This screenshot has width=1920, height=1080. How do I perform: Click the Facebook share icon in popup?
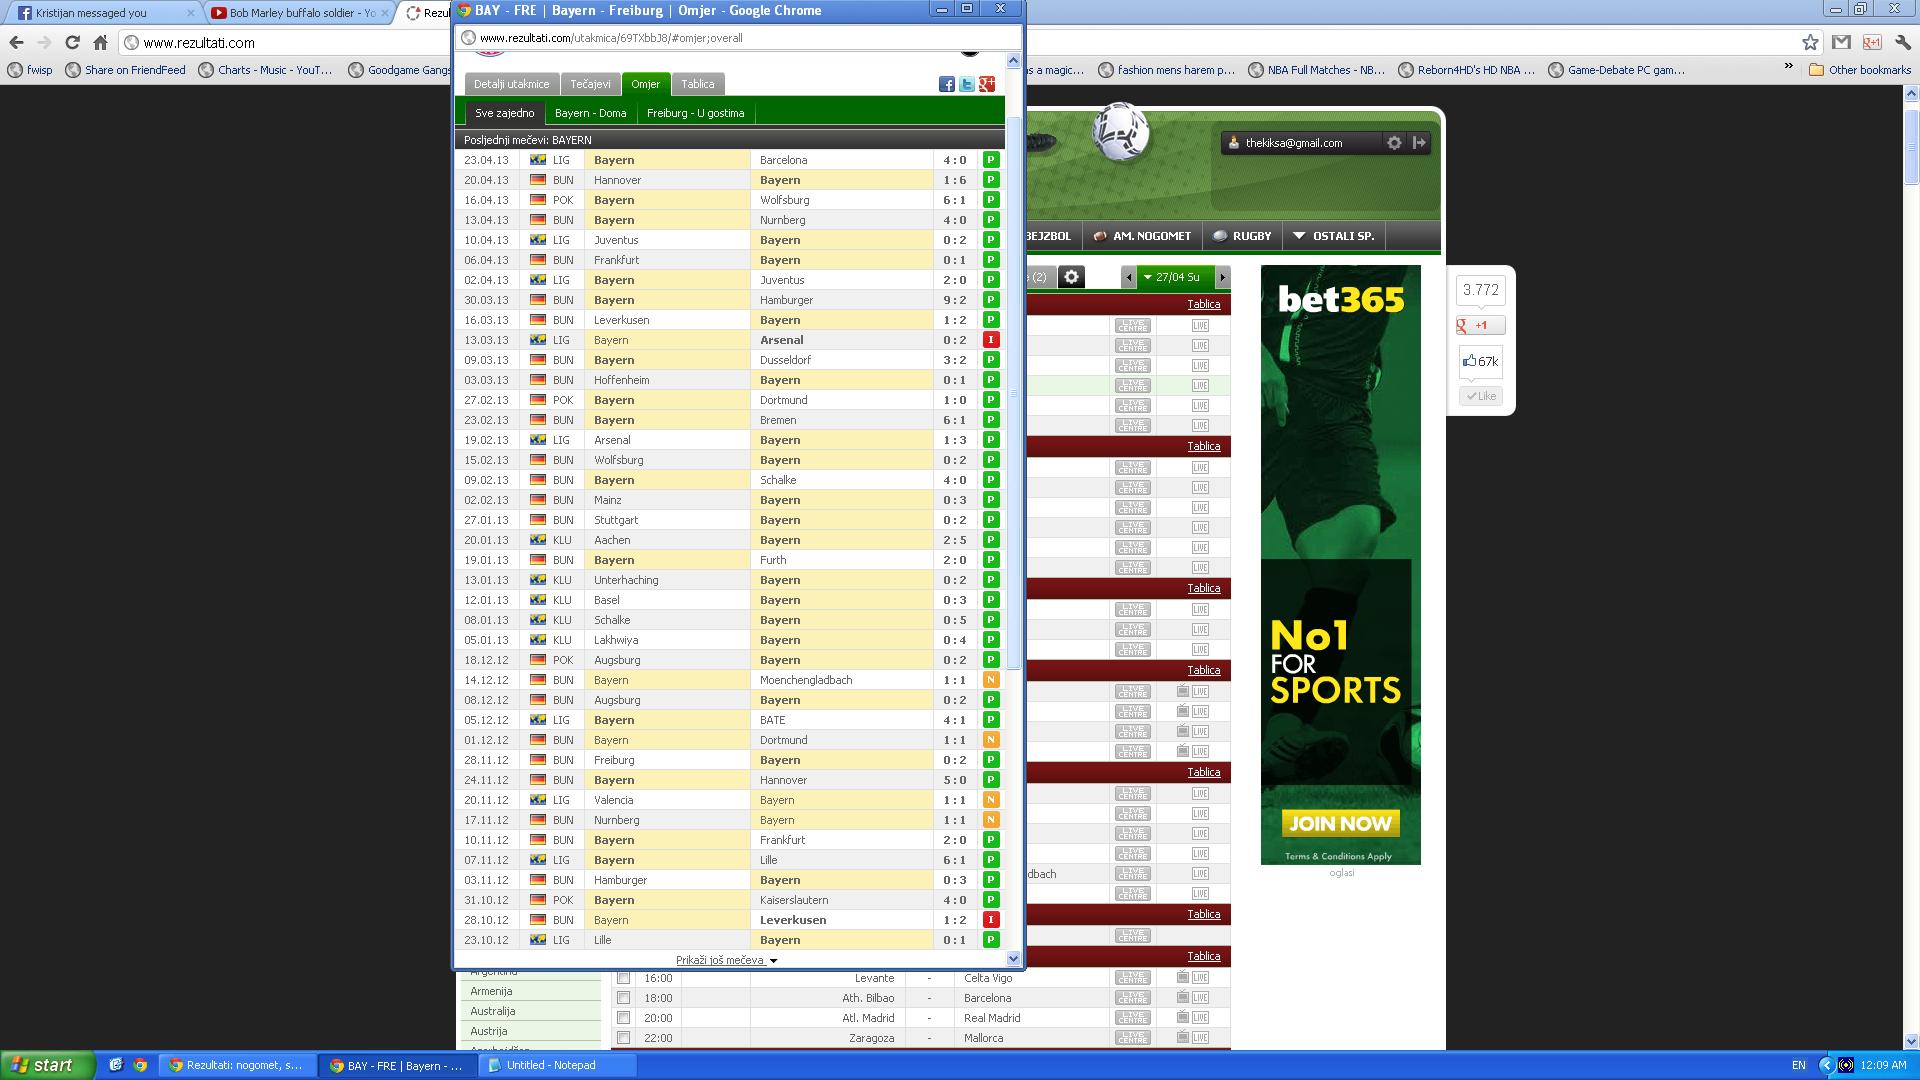946,84
